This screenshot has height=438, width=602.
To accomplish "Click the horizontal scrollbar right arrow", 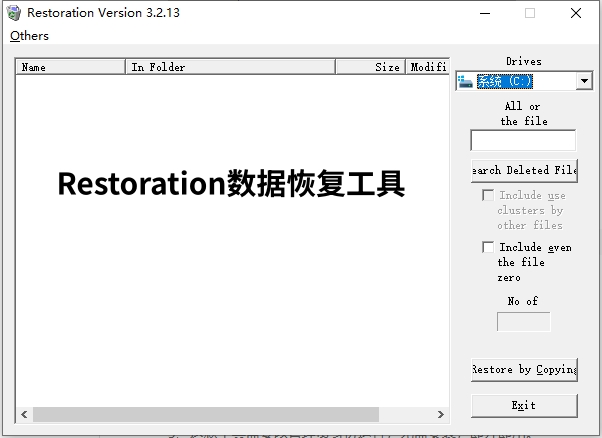I will coord(440,414).
